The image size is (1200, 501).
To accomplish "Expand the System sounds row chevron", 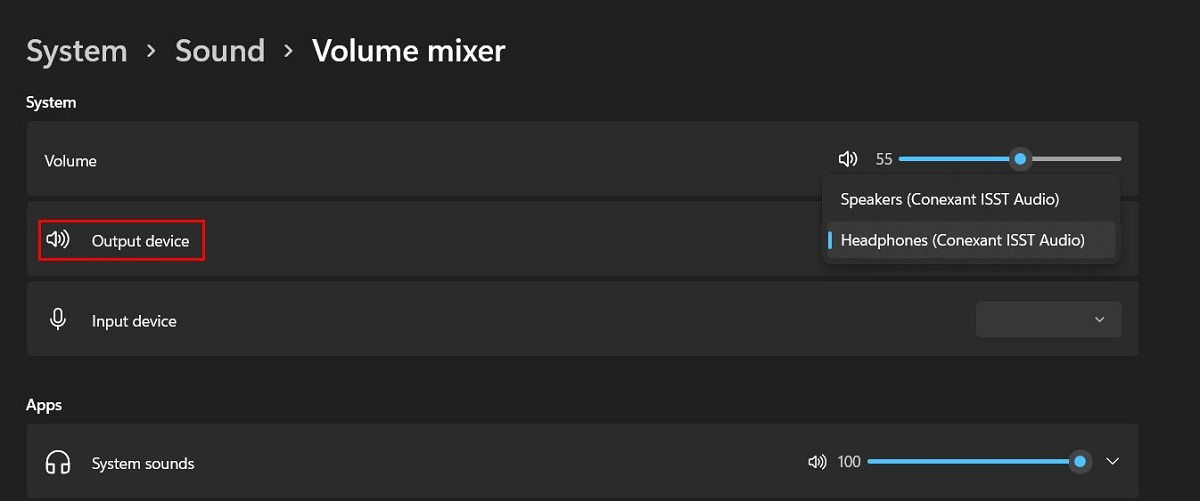I will (1112, 462).
